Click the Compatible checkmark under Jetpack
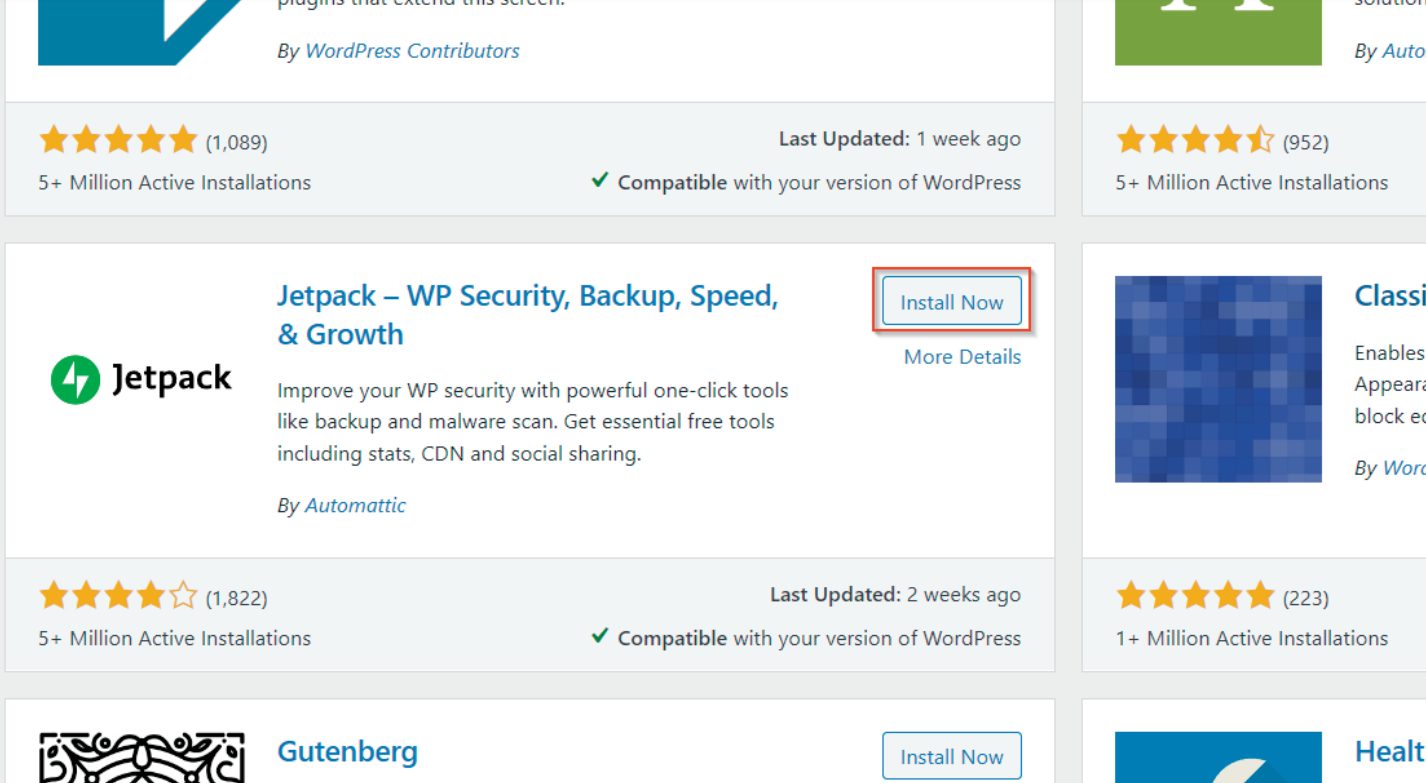Viewport: 1426px width, 783px height. coord(601,638)
